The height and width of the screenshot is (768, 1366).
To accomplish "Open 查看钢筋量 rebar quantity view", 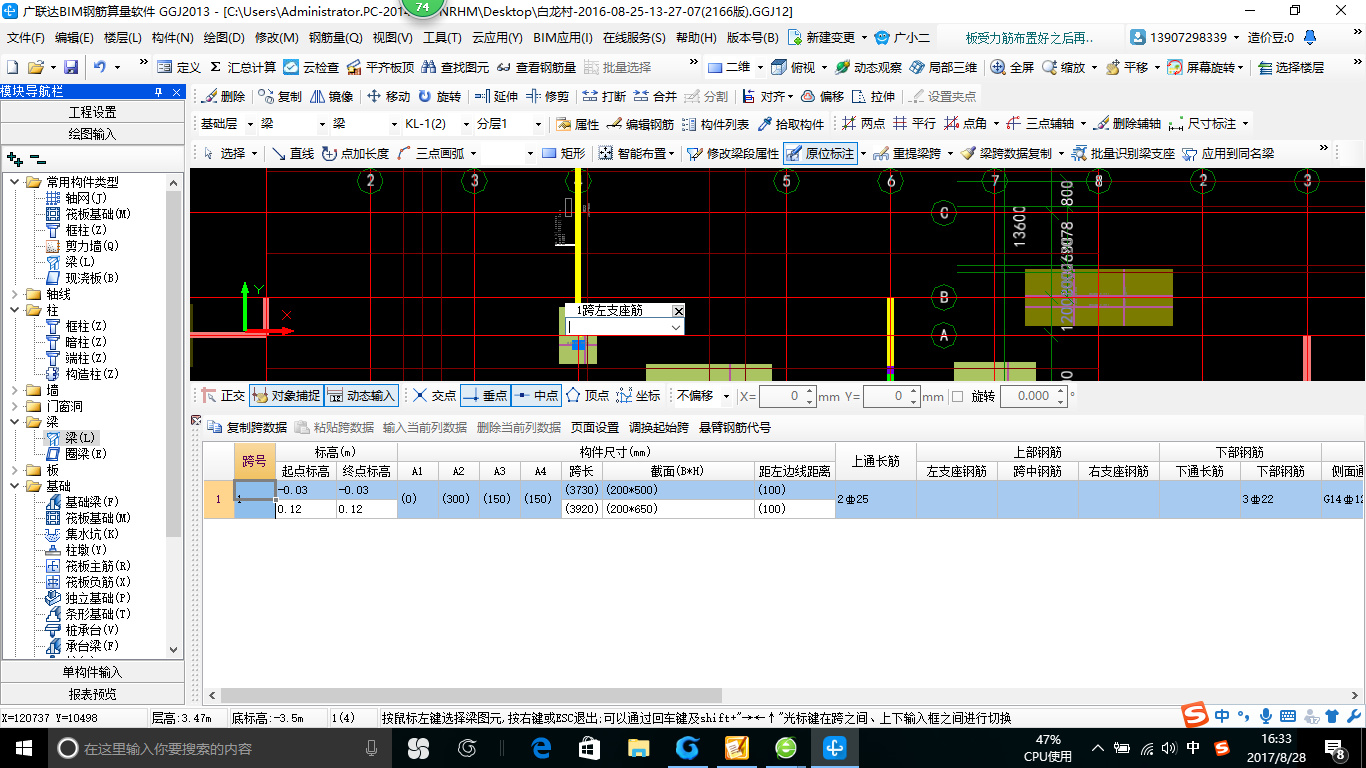I will (x=535, y=67).
